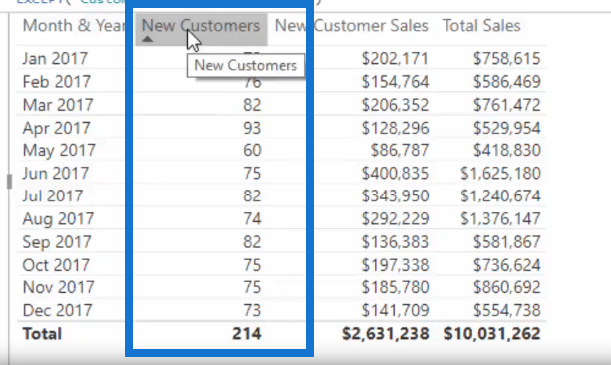This screenshot has height=365, width=611.
Task: Click the $400,835 new customer sales value
Action: tap(395, 173)
